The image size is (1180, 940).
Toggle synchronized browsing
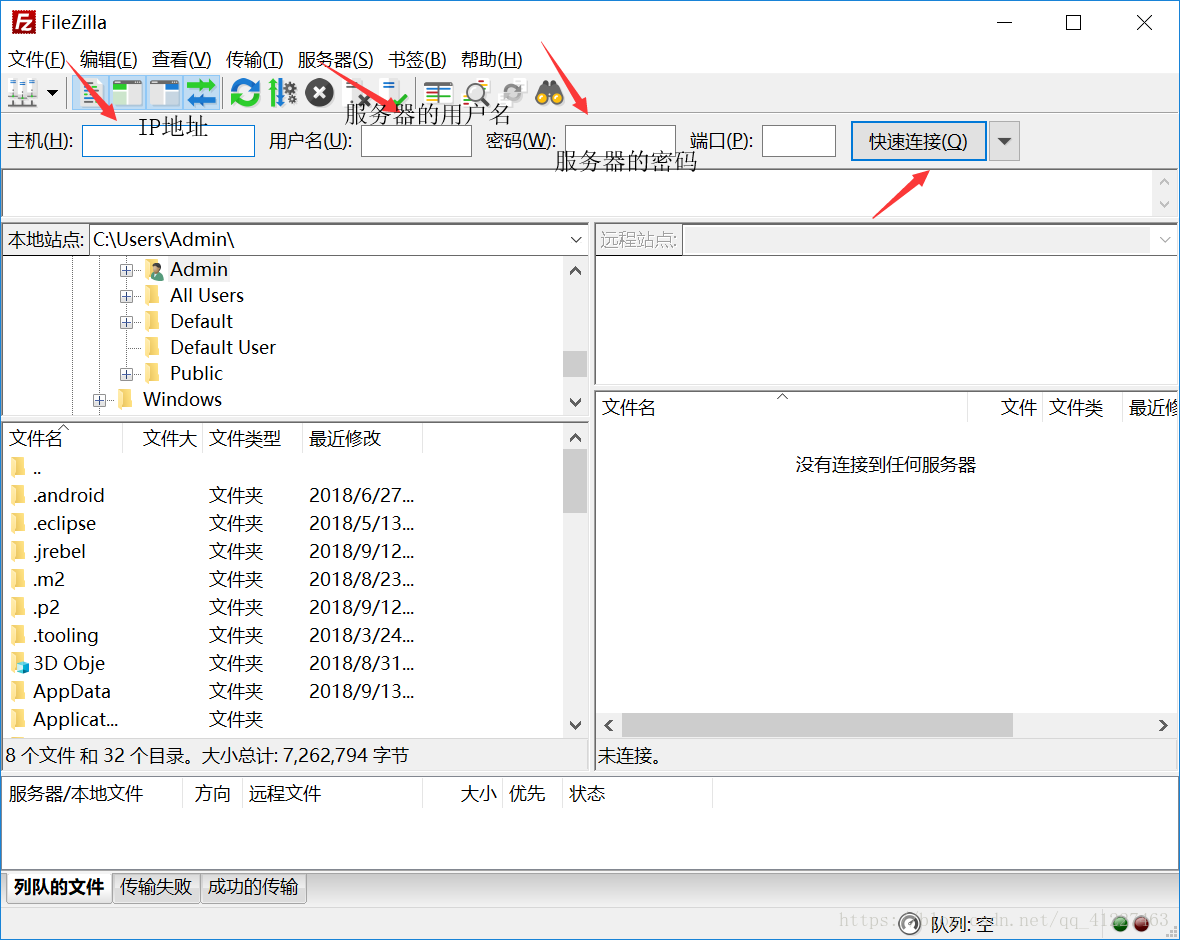click(512, 93)
